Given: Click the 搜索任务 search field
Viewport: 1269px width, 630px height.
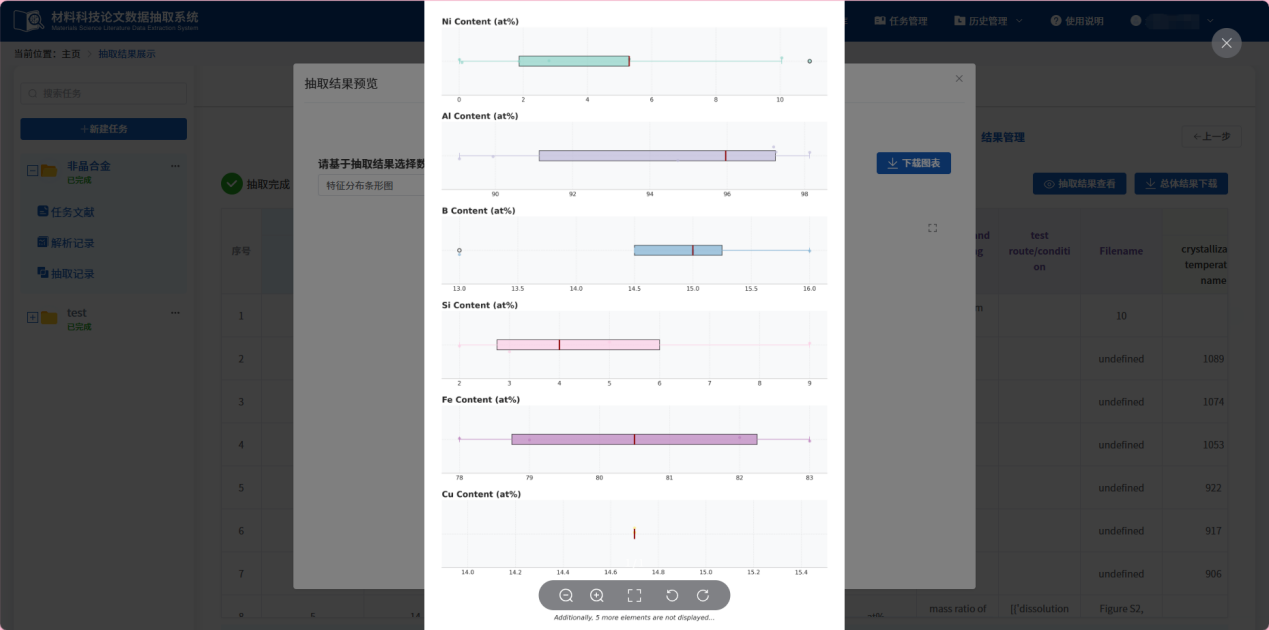Looking at the screenshot, I should click(x=103, y=92).
